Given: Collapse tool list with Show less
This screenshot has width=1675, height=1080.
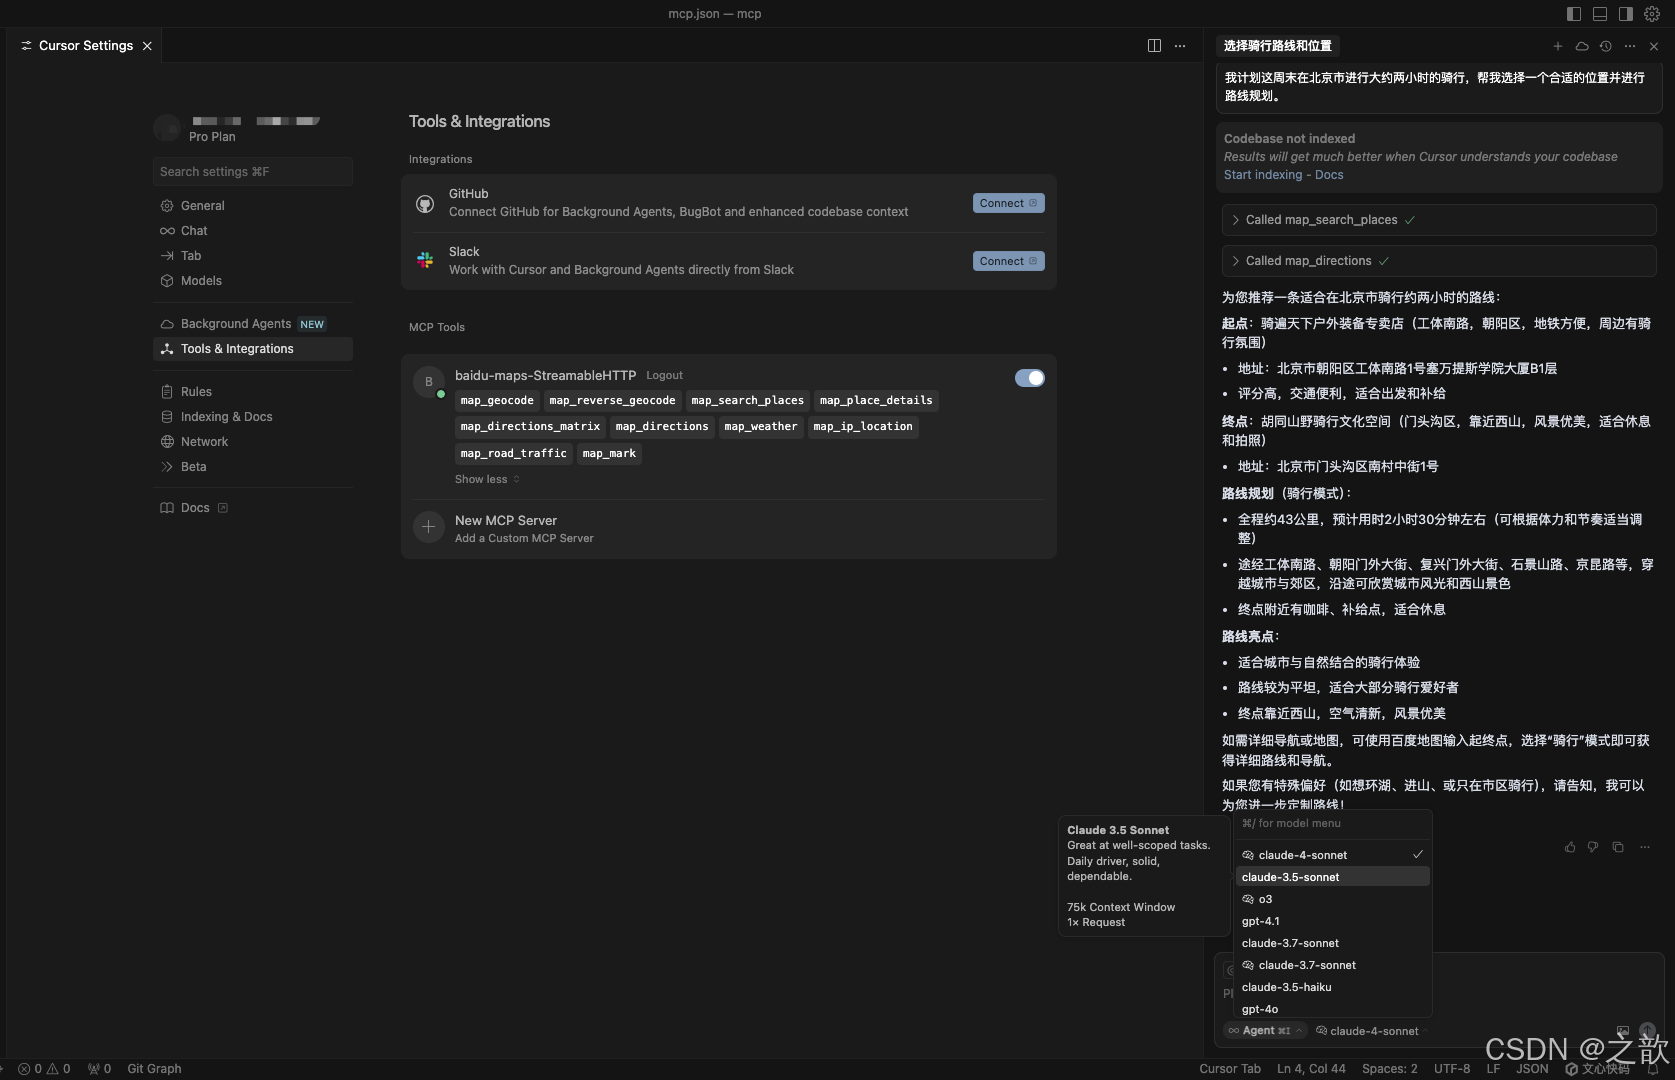Looking at the screenshot, I should point(487,480).
